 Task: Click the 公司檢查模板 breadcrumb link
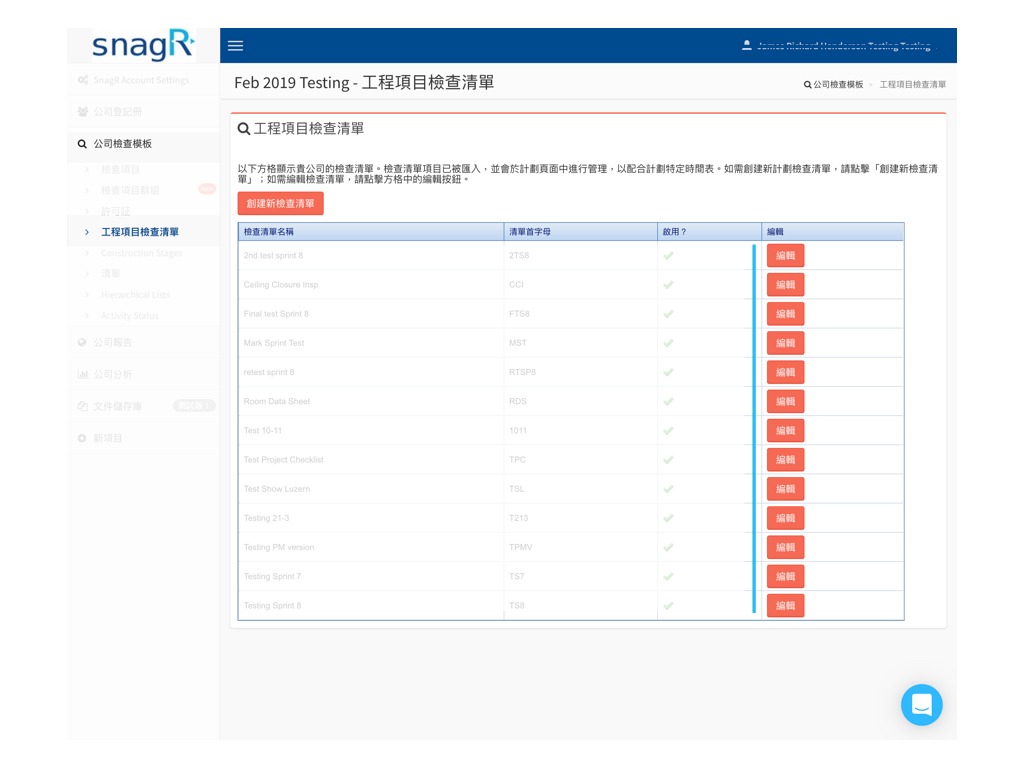pyautogui.click(x=838, y=84)
